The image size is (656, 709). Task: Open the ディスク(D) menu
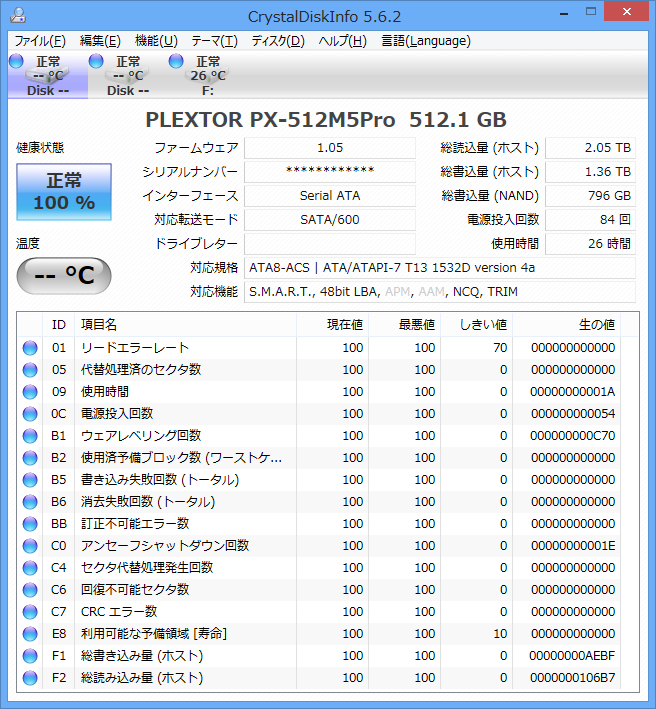tap(278, 41)
